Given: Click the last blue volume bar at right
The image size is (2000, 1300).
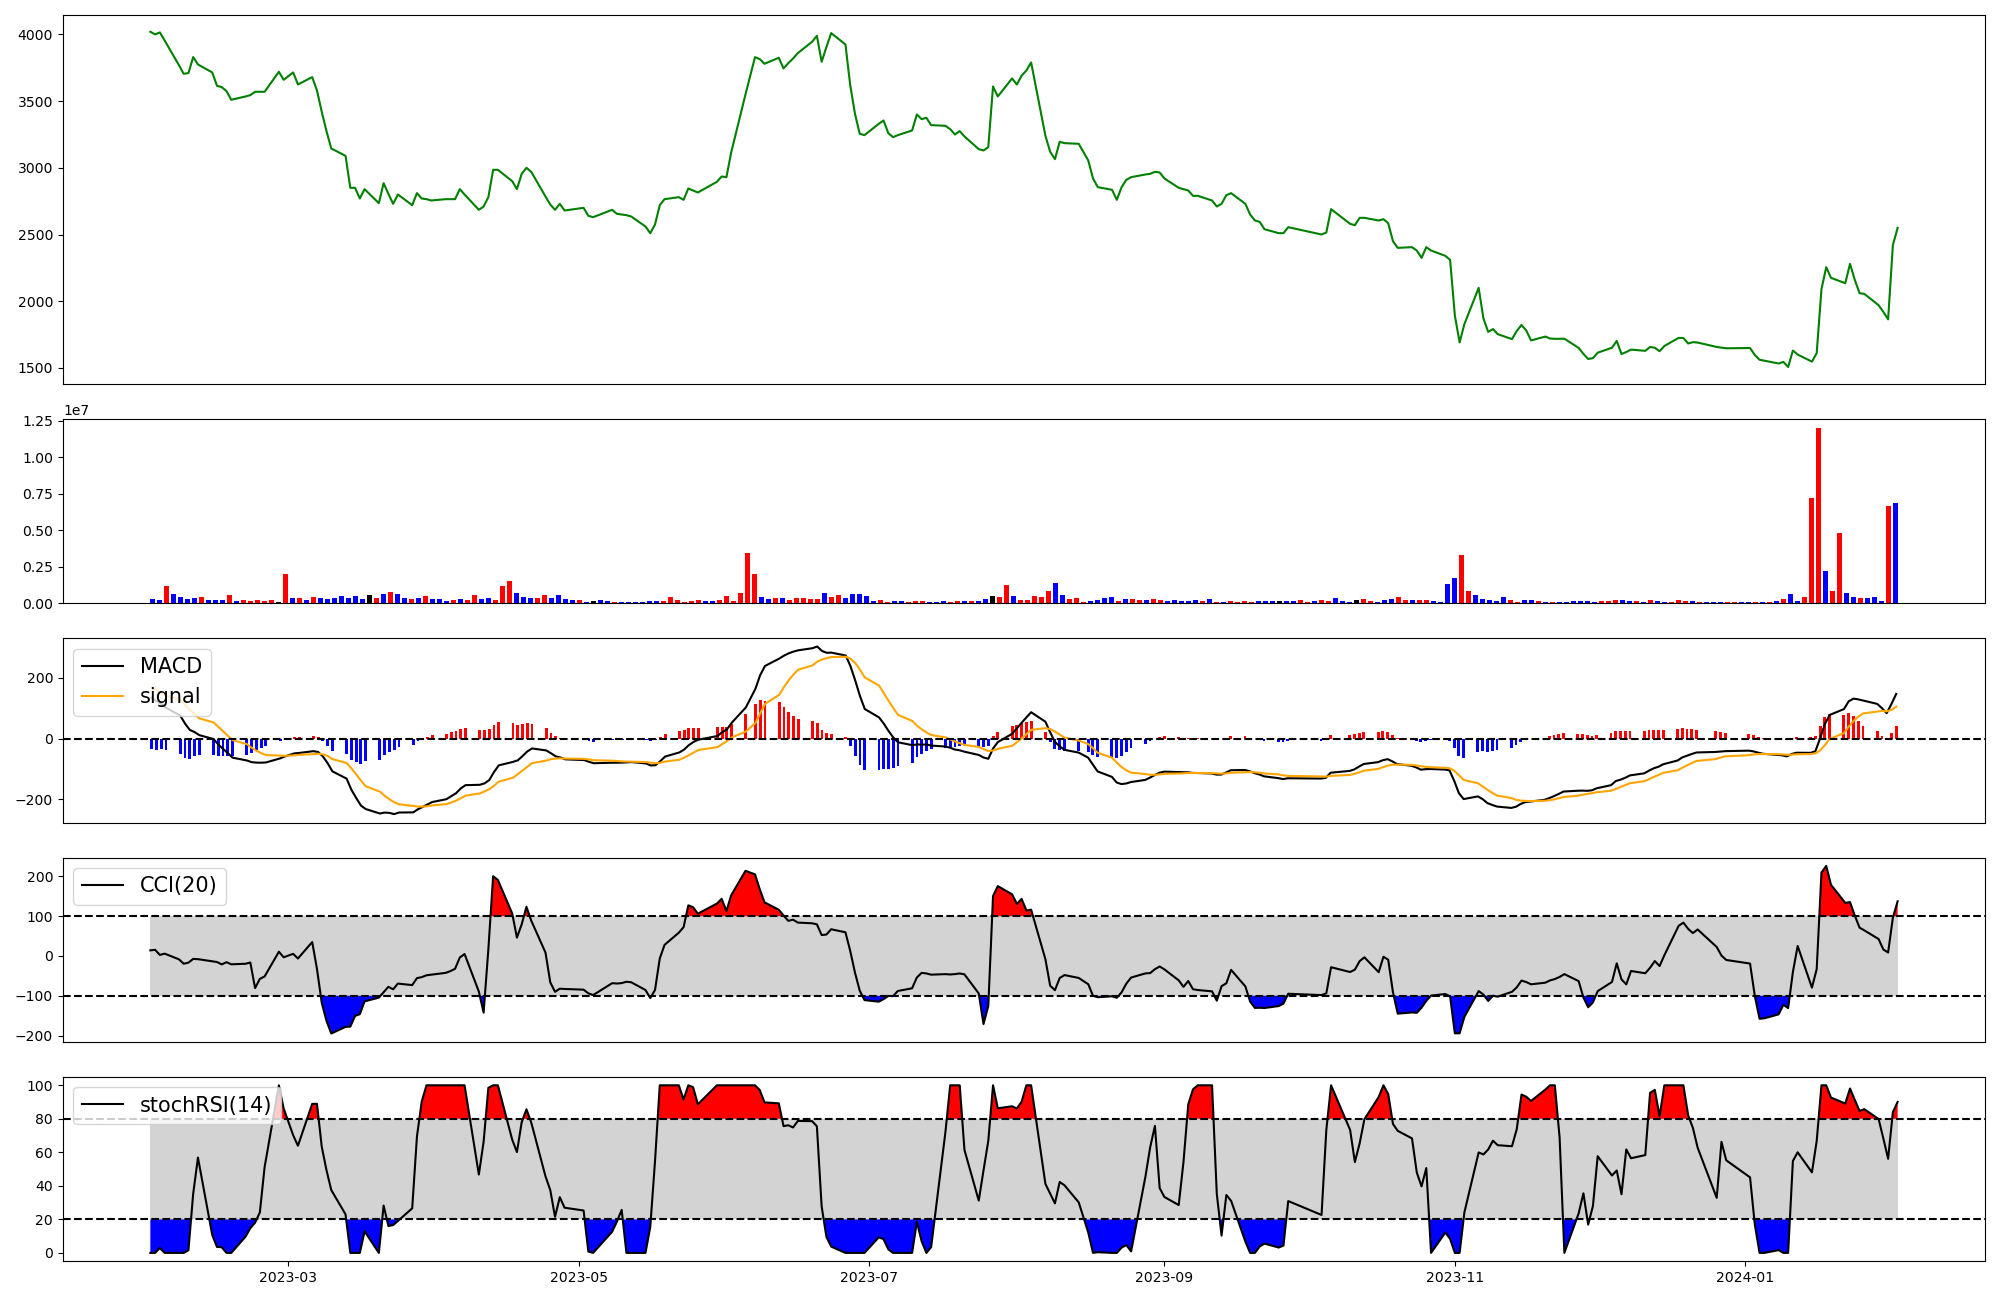Looking at the screenshot, I should (1895, 553).
